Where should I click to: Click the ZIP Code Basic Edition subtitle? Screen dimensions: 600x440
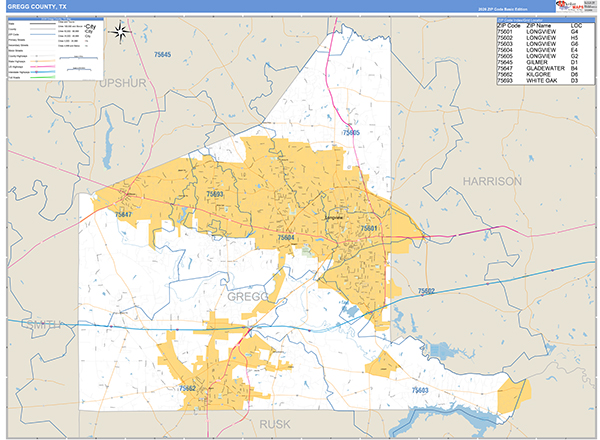[x=502, y=9]
